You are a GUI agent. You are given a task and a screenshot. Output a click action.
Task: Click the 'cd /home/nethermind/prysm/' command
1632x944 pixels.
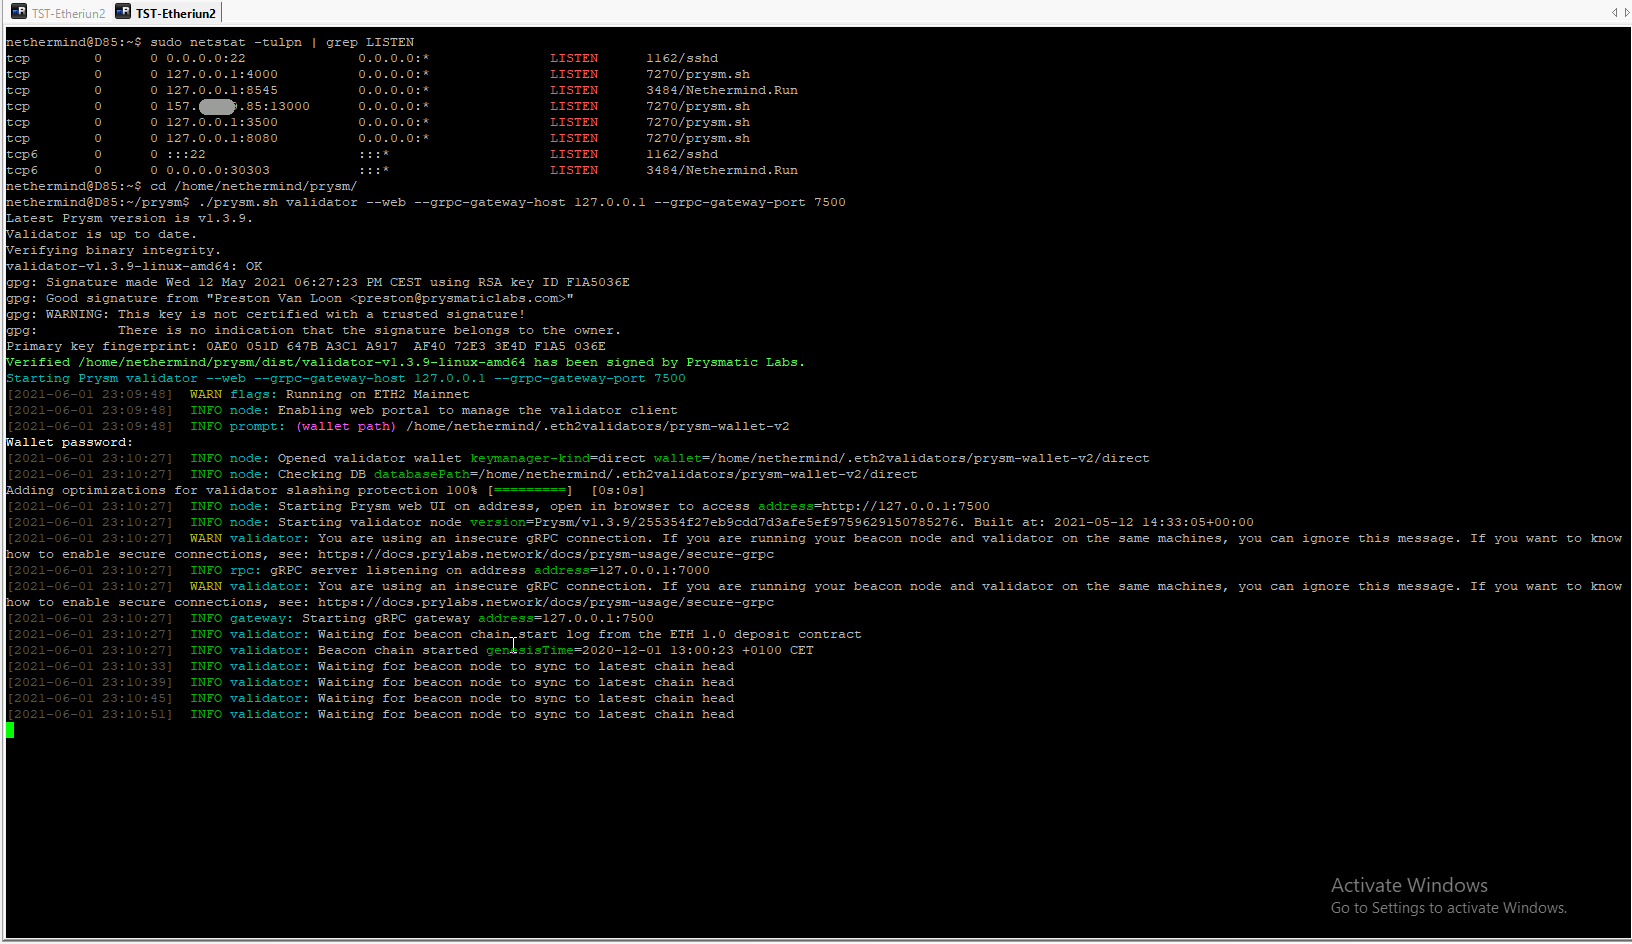[x=254, y=186]
